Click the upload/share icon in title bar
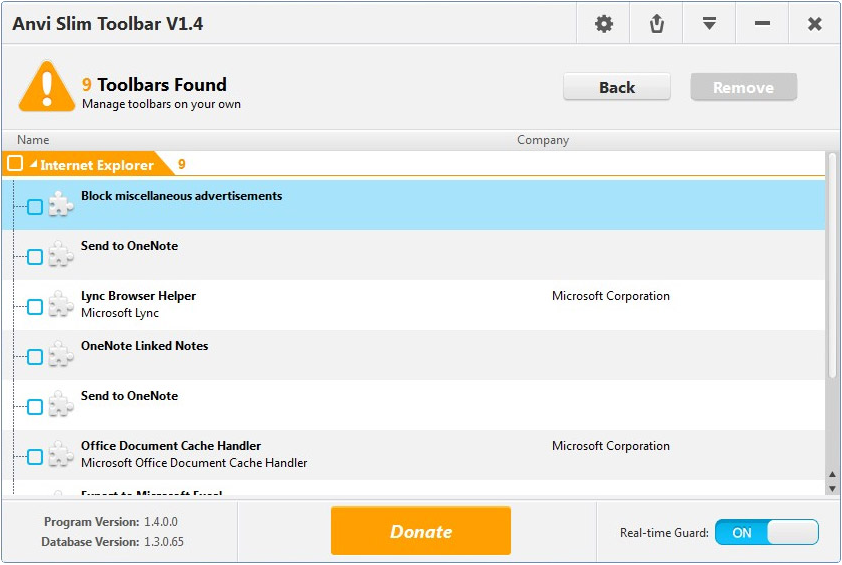842x565 pixels. click(x=656, y=23)
